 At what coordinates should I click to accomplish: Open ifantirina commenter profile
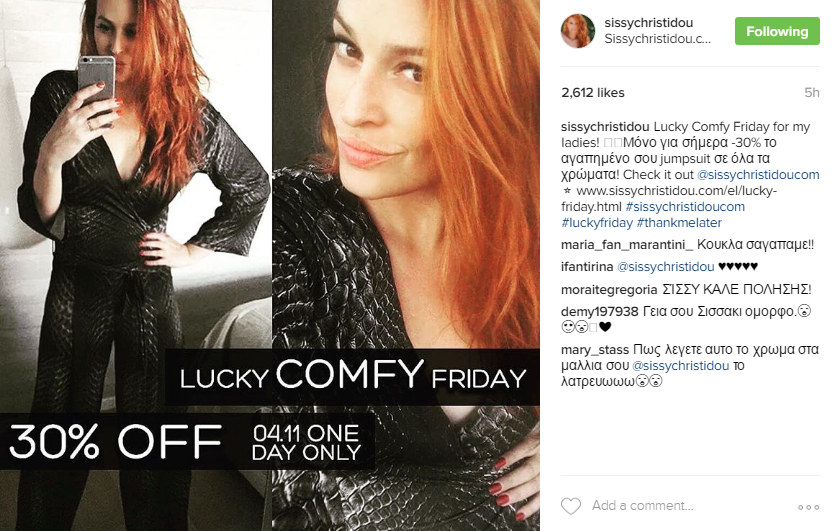(x=587, y=267)
